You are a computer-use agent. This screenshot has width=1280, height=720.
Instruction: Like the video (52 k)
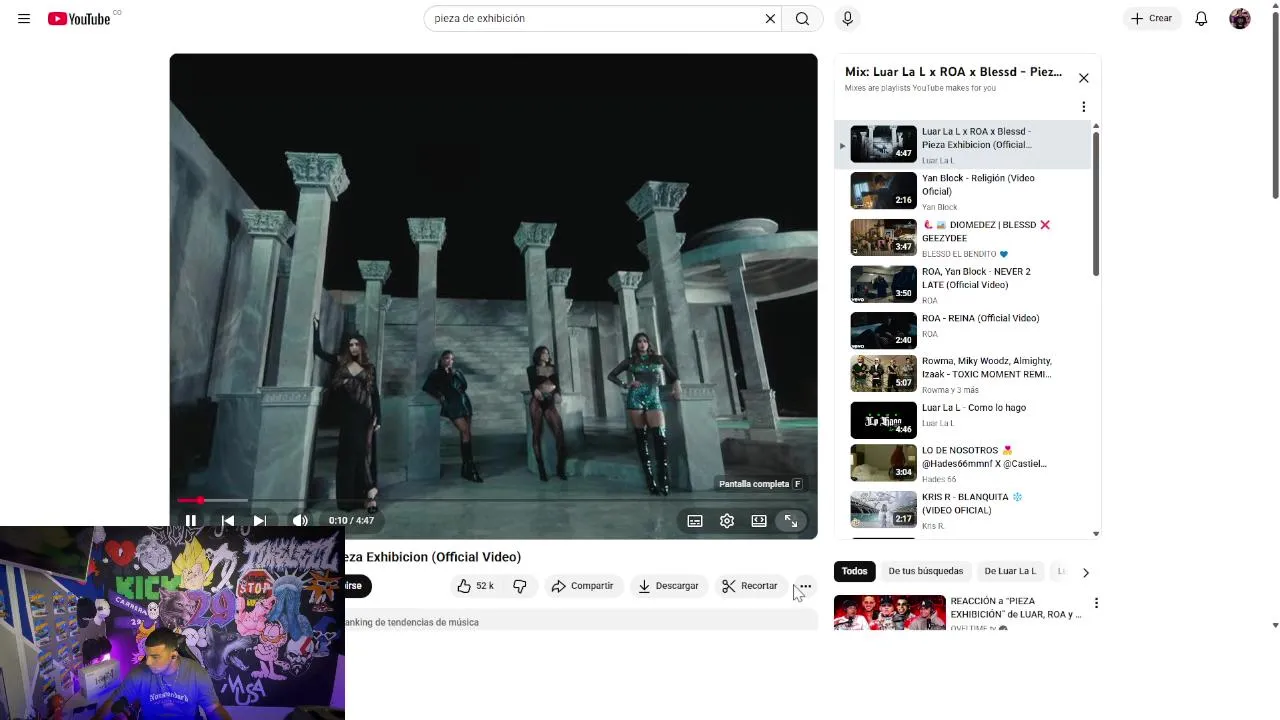[x=476, y=586]
